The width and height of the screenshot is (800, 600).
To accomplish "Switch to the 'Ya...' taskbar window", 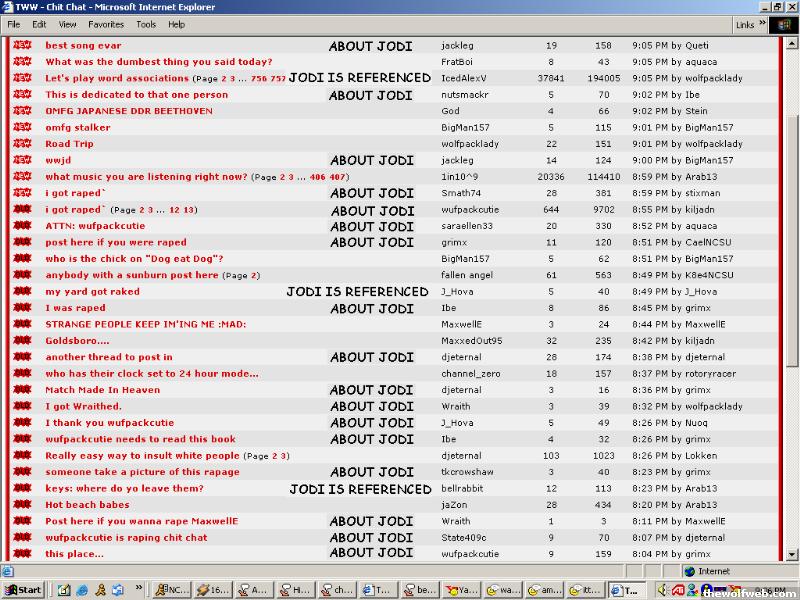I will pyautogui.click(x=463, y=590).
